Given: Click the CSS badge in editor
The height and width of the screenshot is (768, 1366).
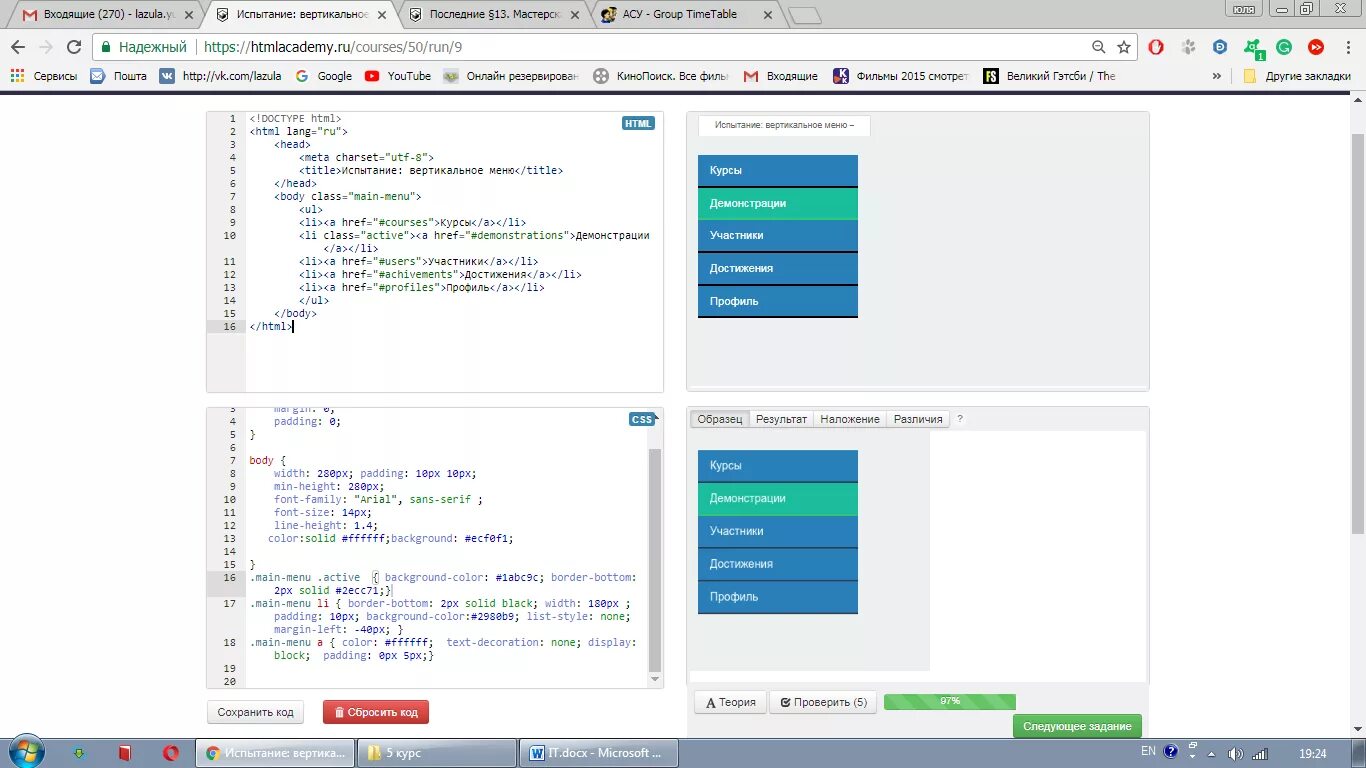Looking at the screenshot, I should click(642, 419).
